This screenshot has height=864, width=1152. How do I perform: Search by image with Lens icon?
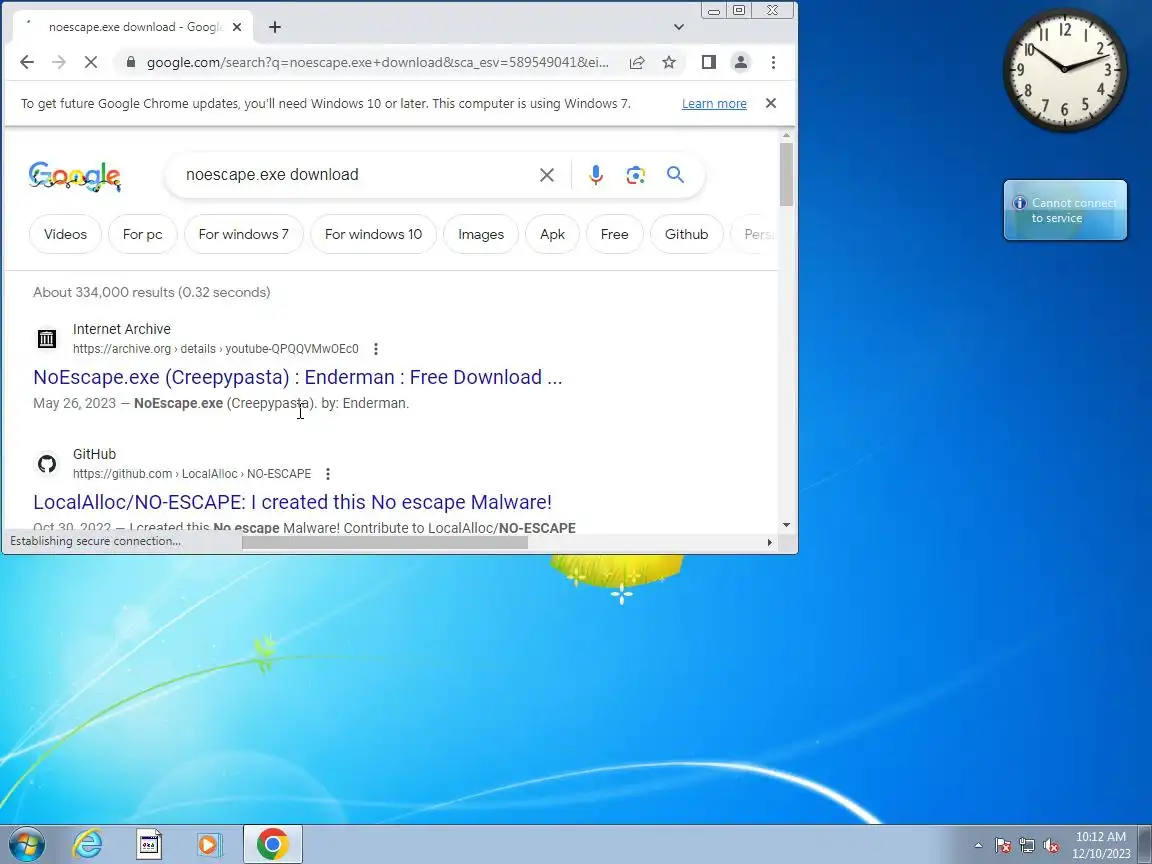point(636,175)
